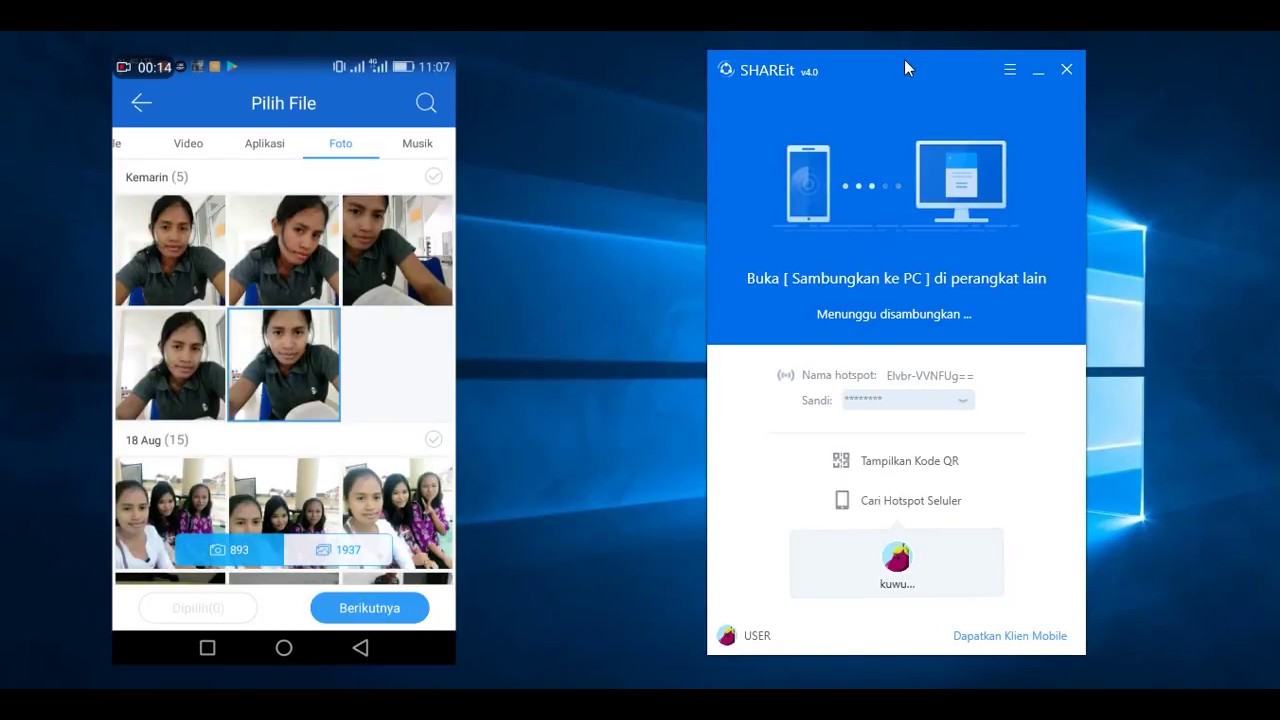Click the USER profile avatar
The image size is (1280, 720).
(727, 636)
